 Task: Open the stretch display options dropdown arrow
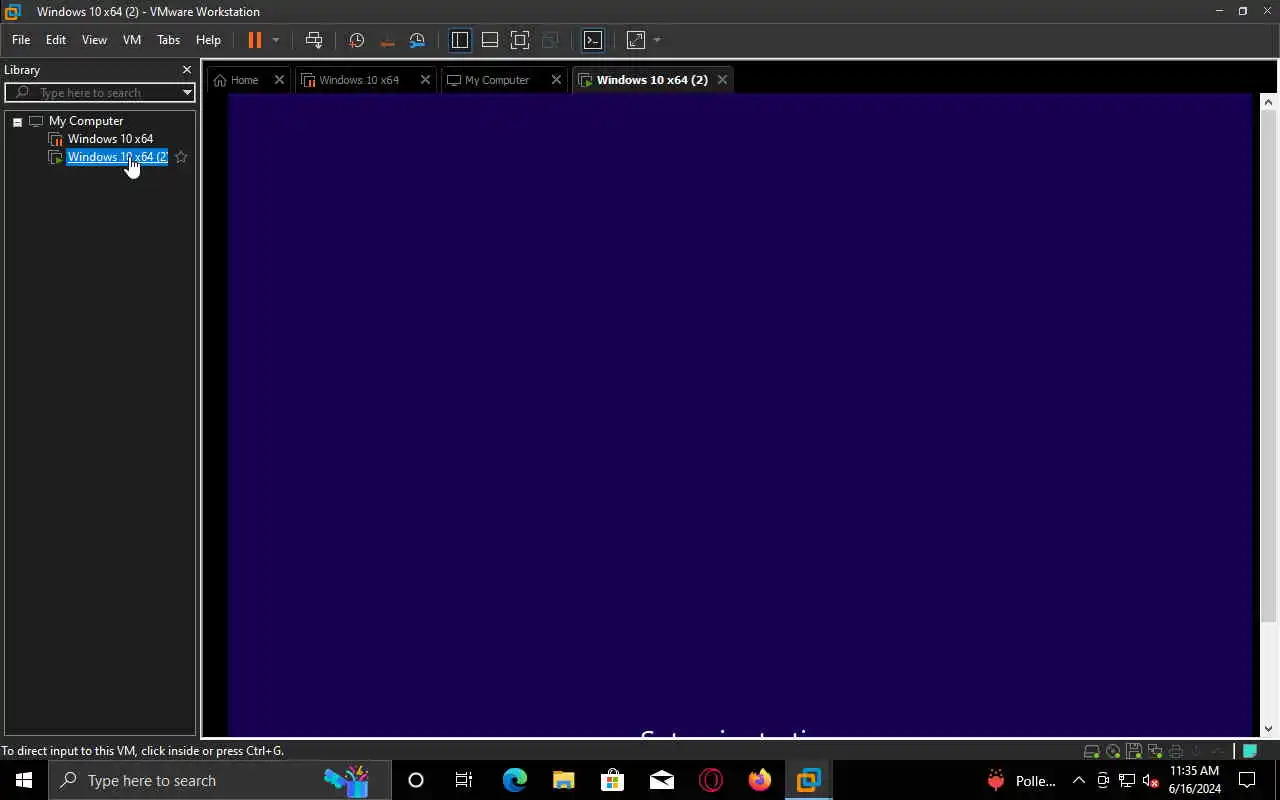click(x=657, y=40)
